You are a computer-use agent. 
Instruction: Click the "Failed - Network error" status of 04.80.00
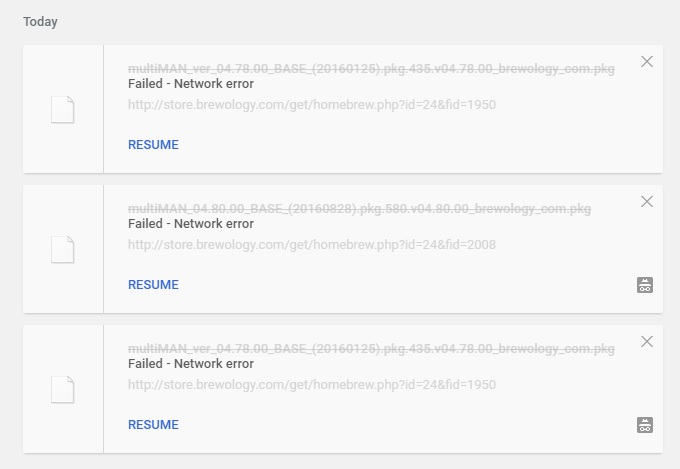coord(191,224)
